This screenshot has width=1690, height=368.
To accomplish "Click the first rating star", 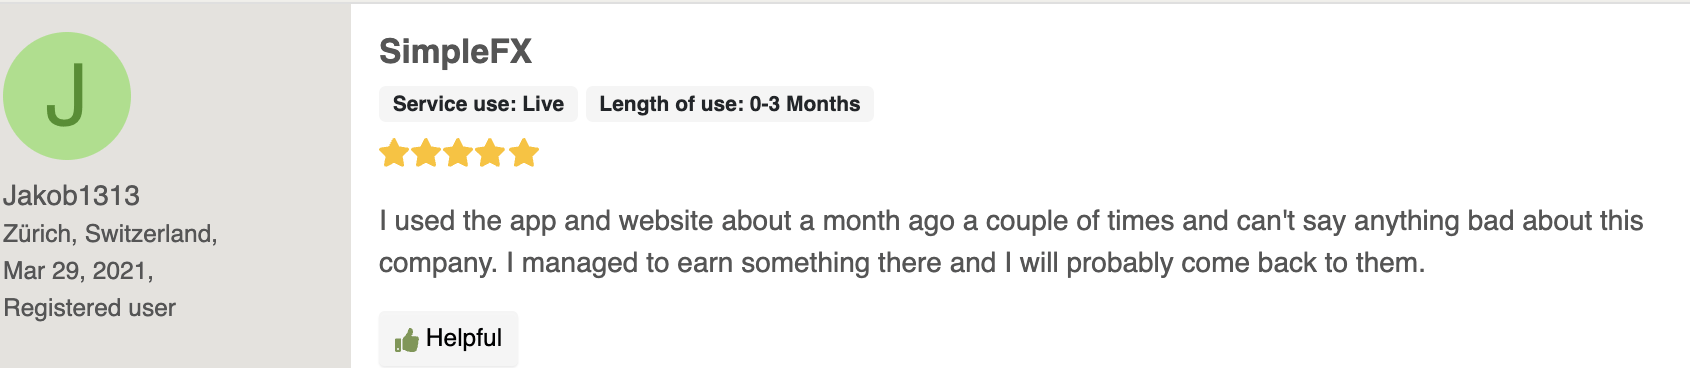I will click(x=394, y=153).
